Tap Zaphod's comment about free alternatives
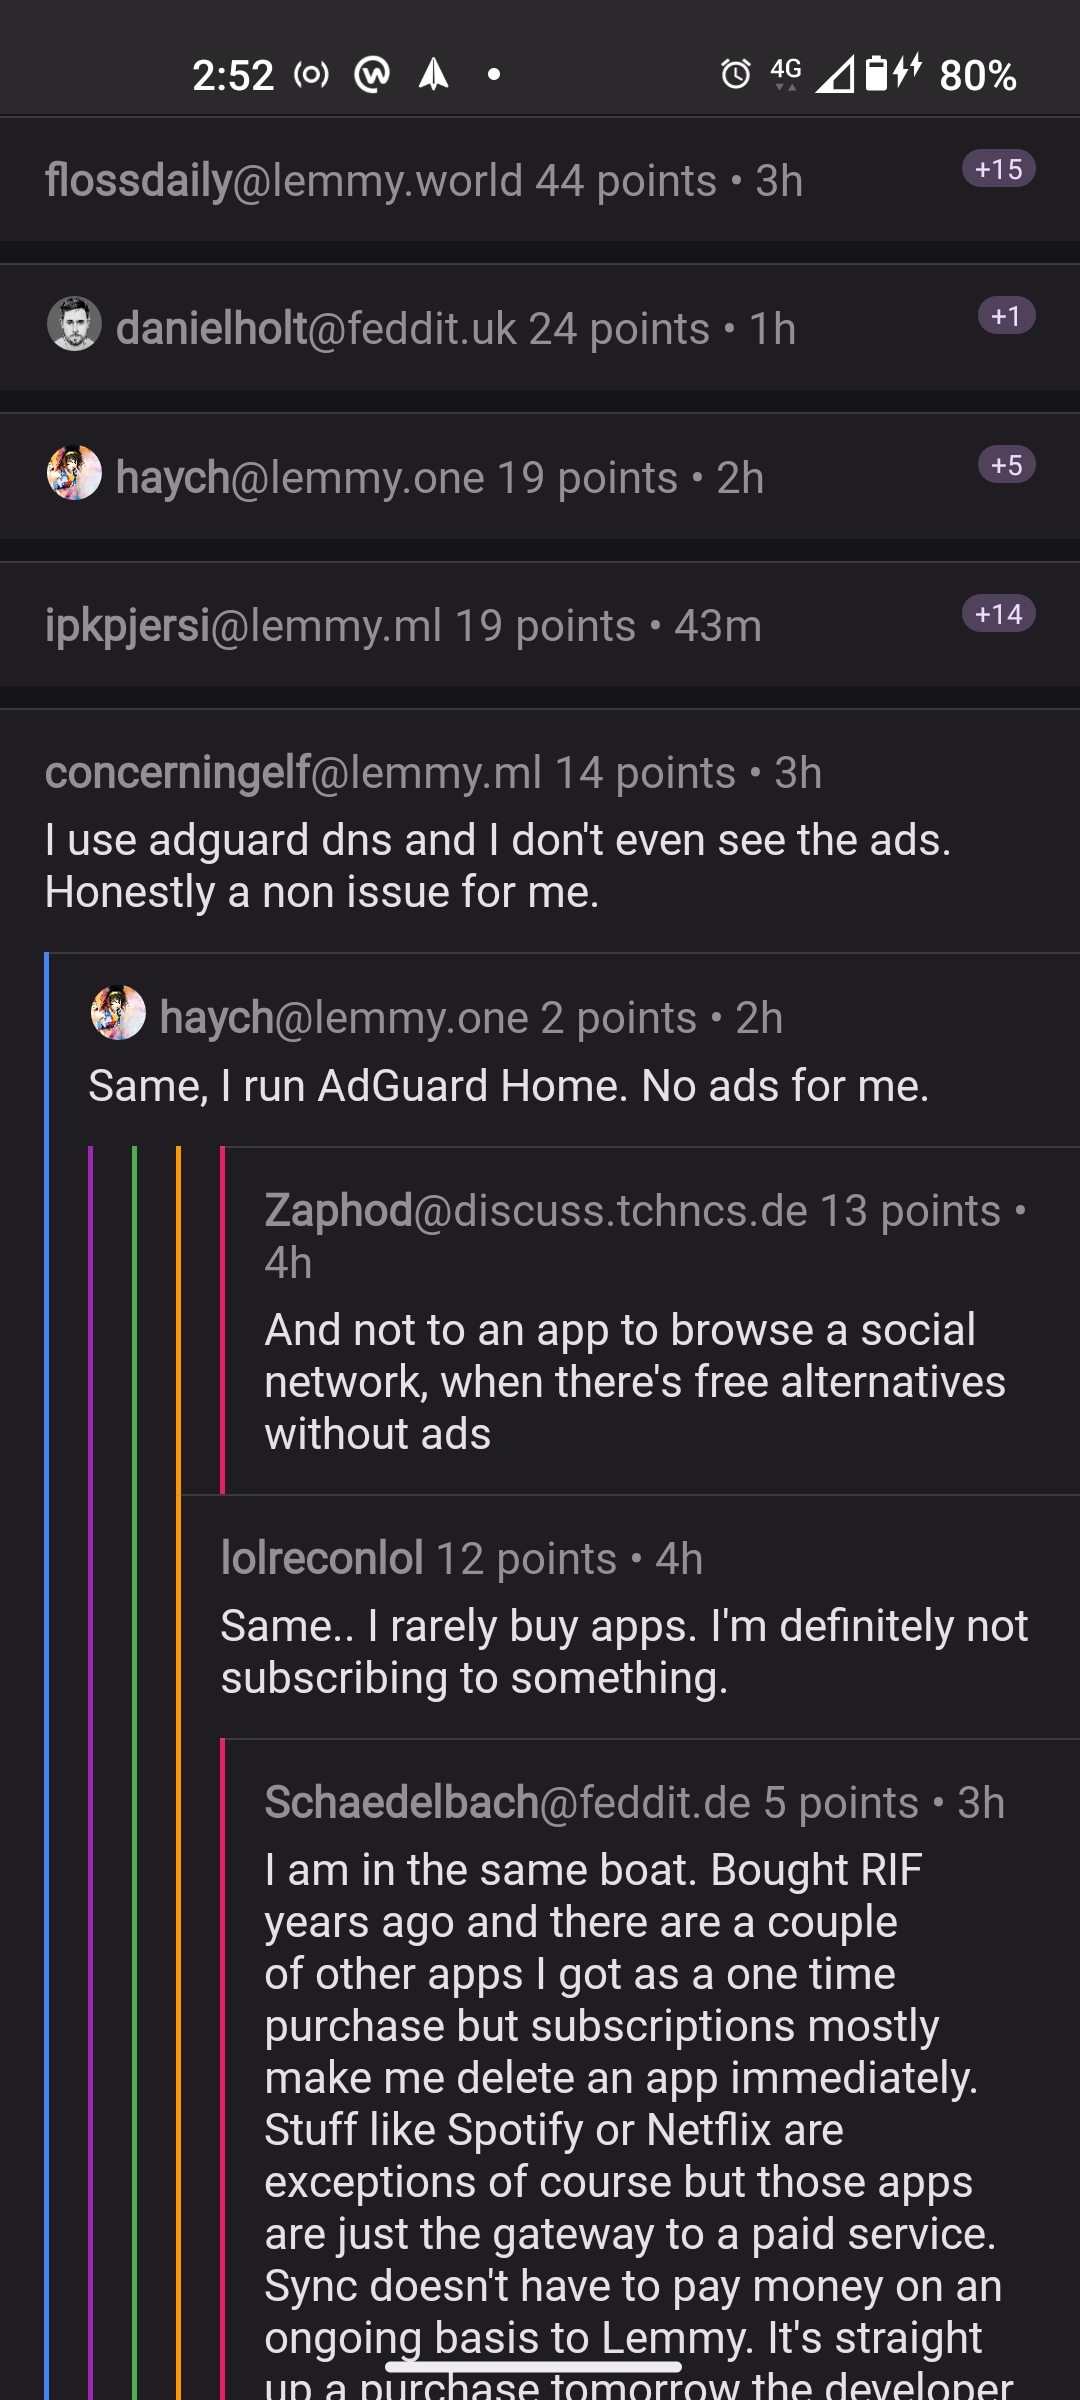 click(x=634, y=1382)
